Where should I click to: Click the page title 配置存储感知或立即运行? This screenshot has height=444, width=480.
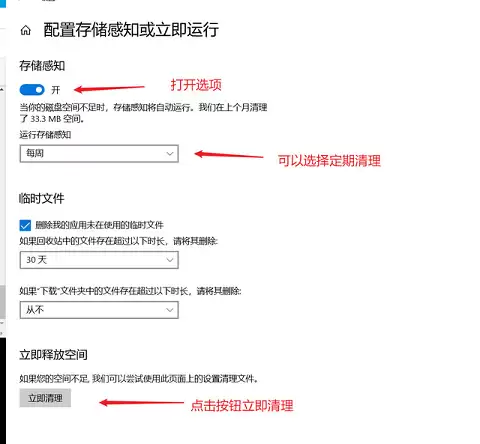[131, 30]
